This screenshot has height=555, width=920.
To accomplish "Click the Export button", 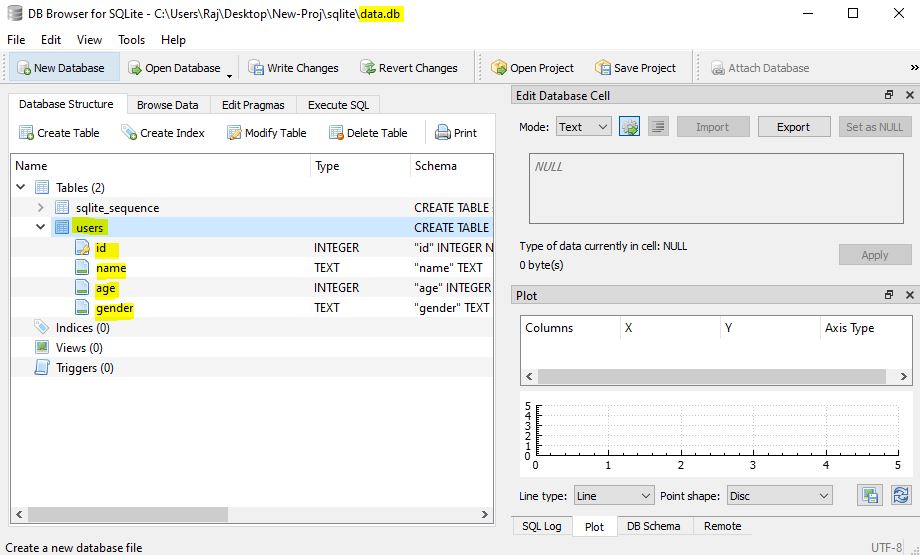I will pyautogui.click(x=793, y=127).
